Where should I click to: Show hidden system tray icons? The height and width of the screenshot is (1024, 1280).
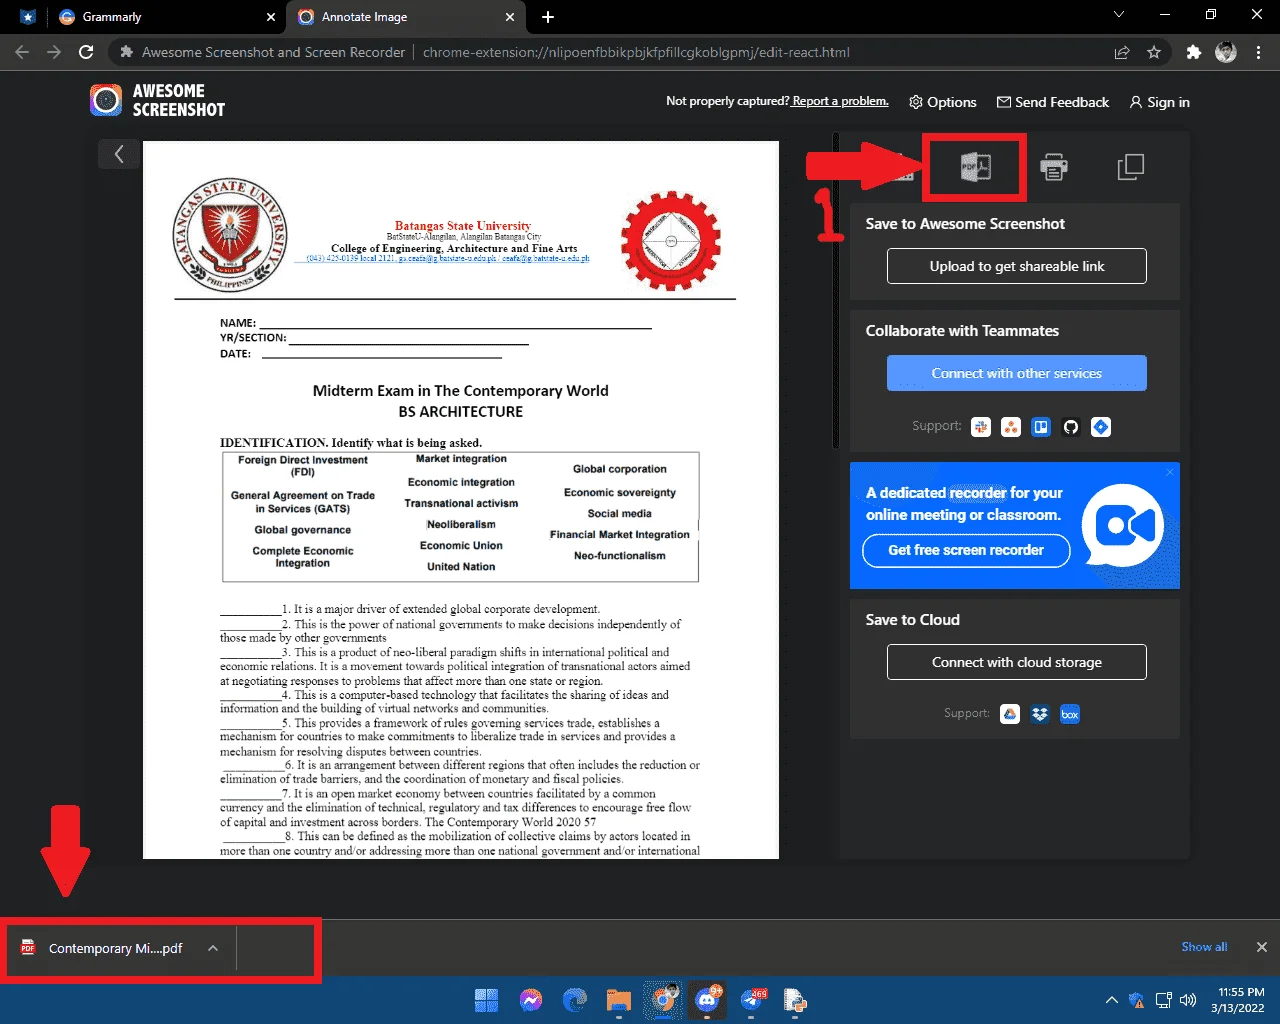tap(1111, 1000)
